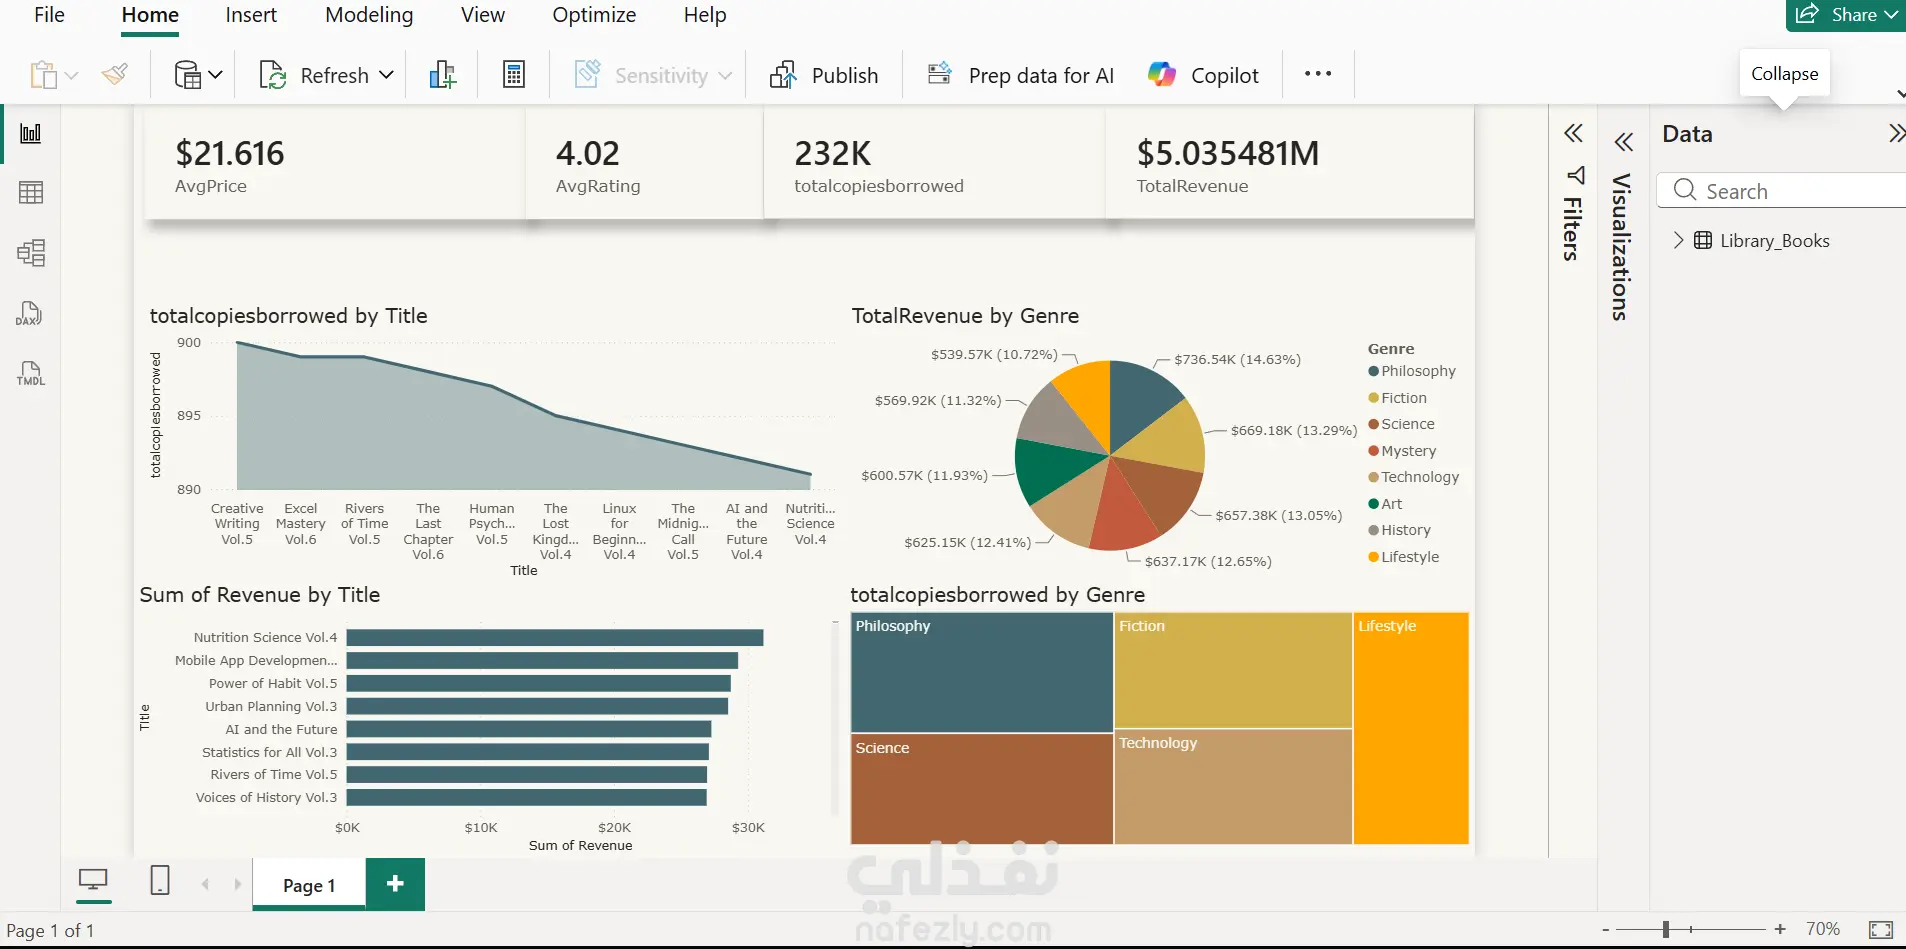
Task: Open the Refresh dropdown arrow
Action: click(387, 75)
